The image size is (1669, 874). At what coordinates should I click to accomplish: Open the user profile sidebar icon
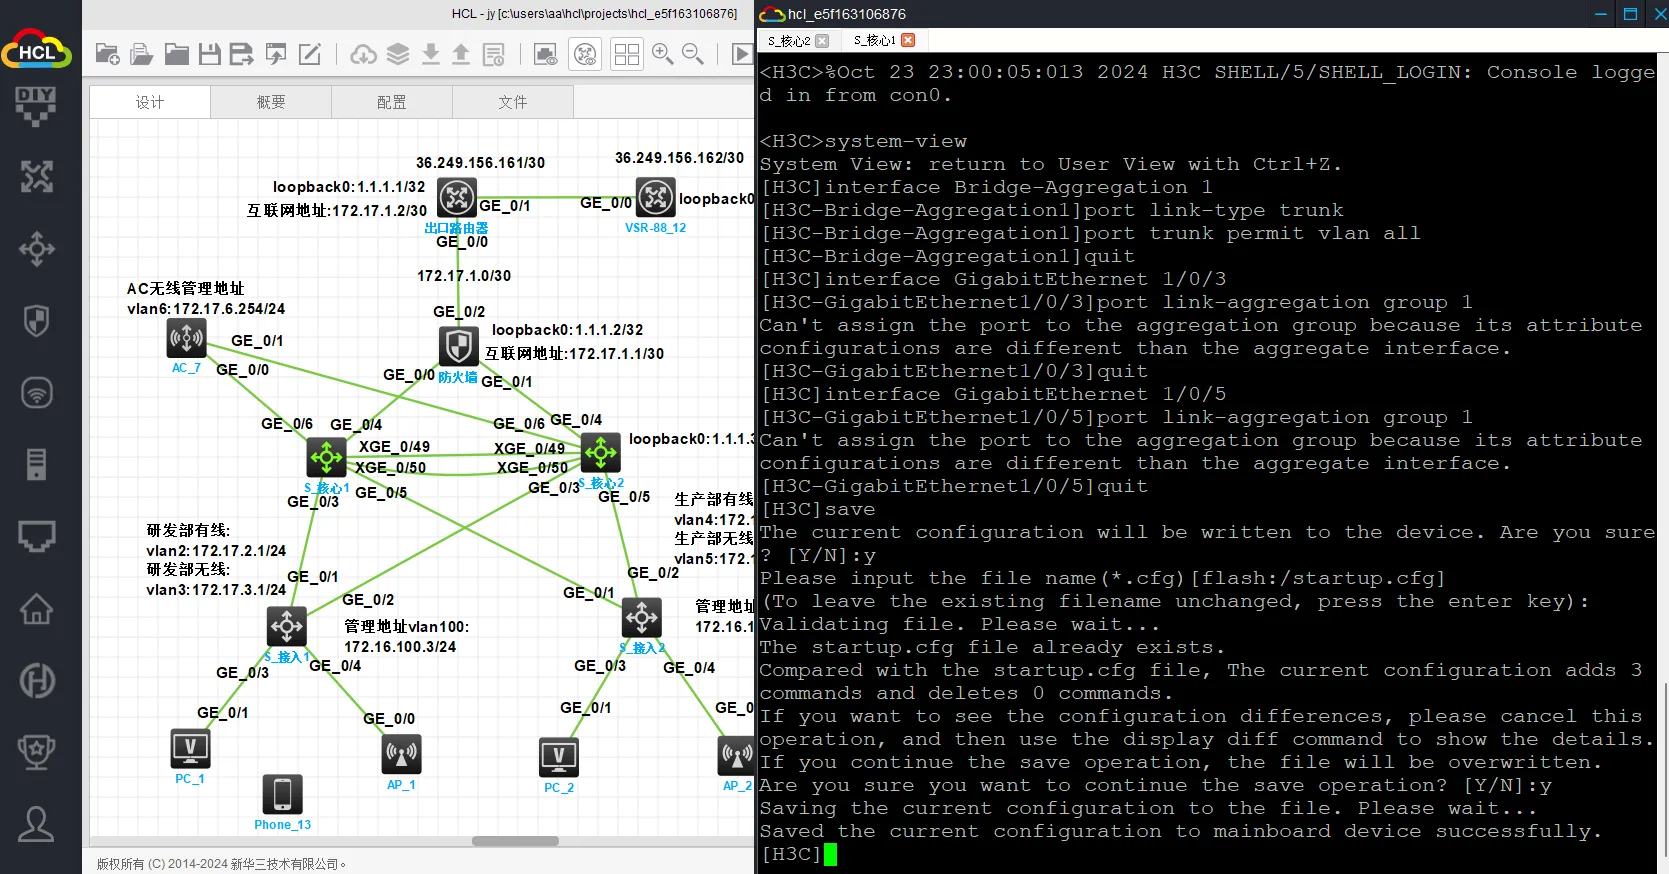36,824
